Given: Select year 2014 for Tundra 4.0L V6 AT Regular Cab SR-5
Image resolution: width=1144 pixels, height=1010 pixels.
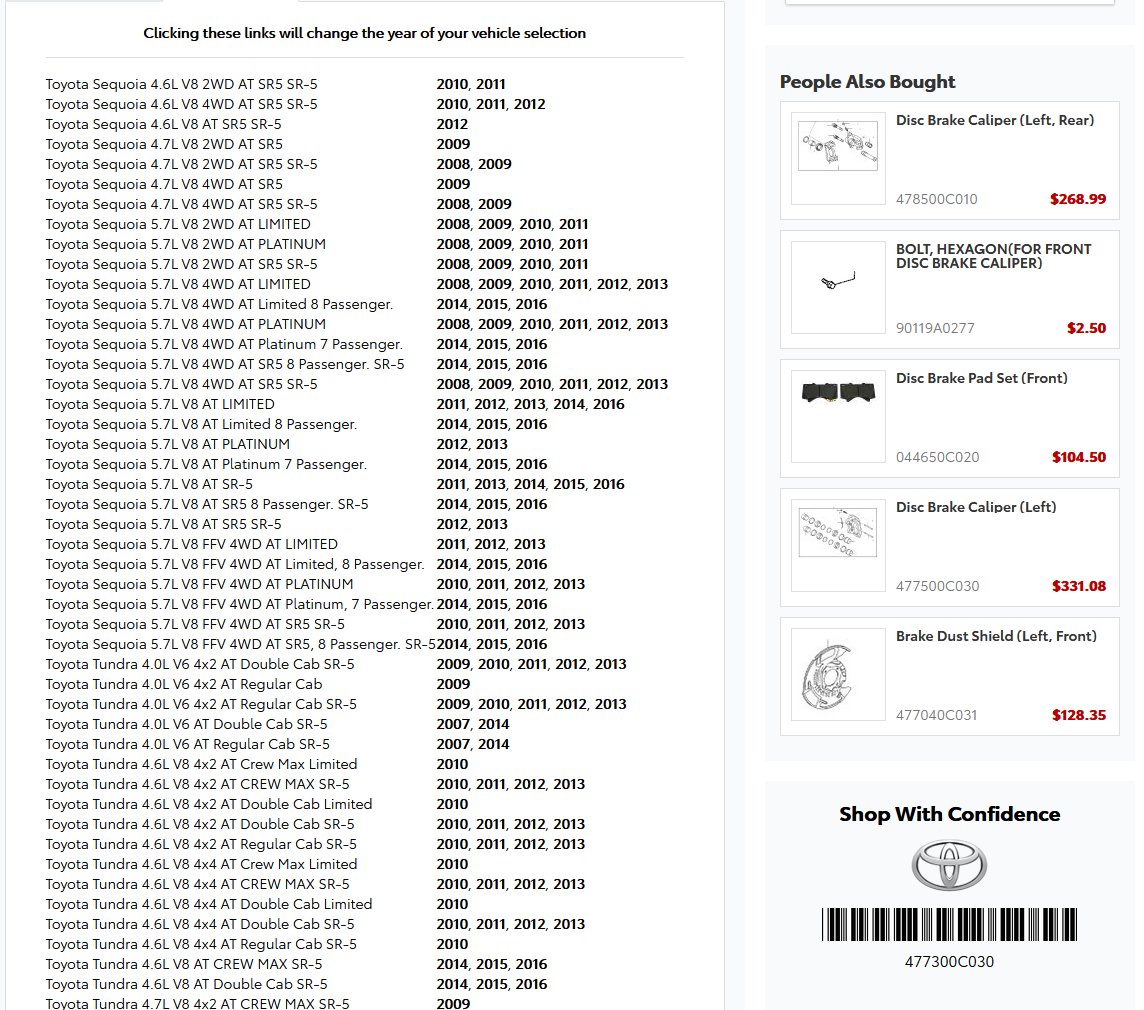Looking at the screenshot, I should pyautogui.click(x=493, y=744).
